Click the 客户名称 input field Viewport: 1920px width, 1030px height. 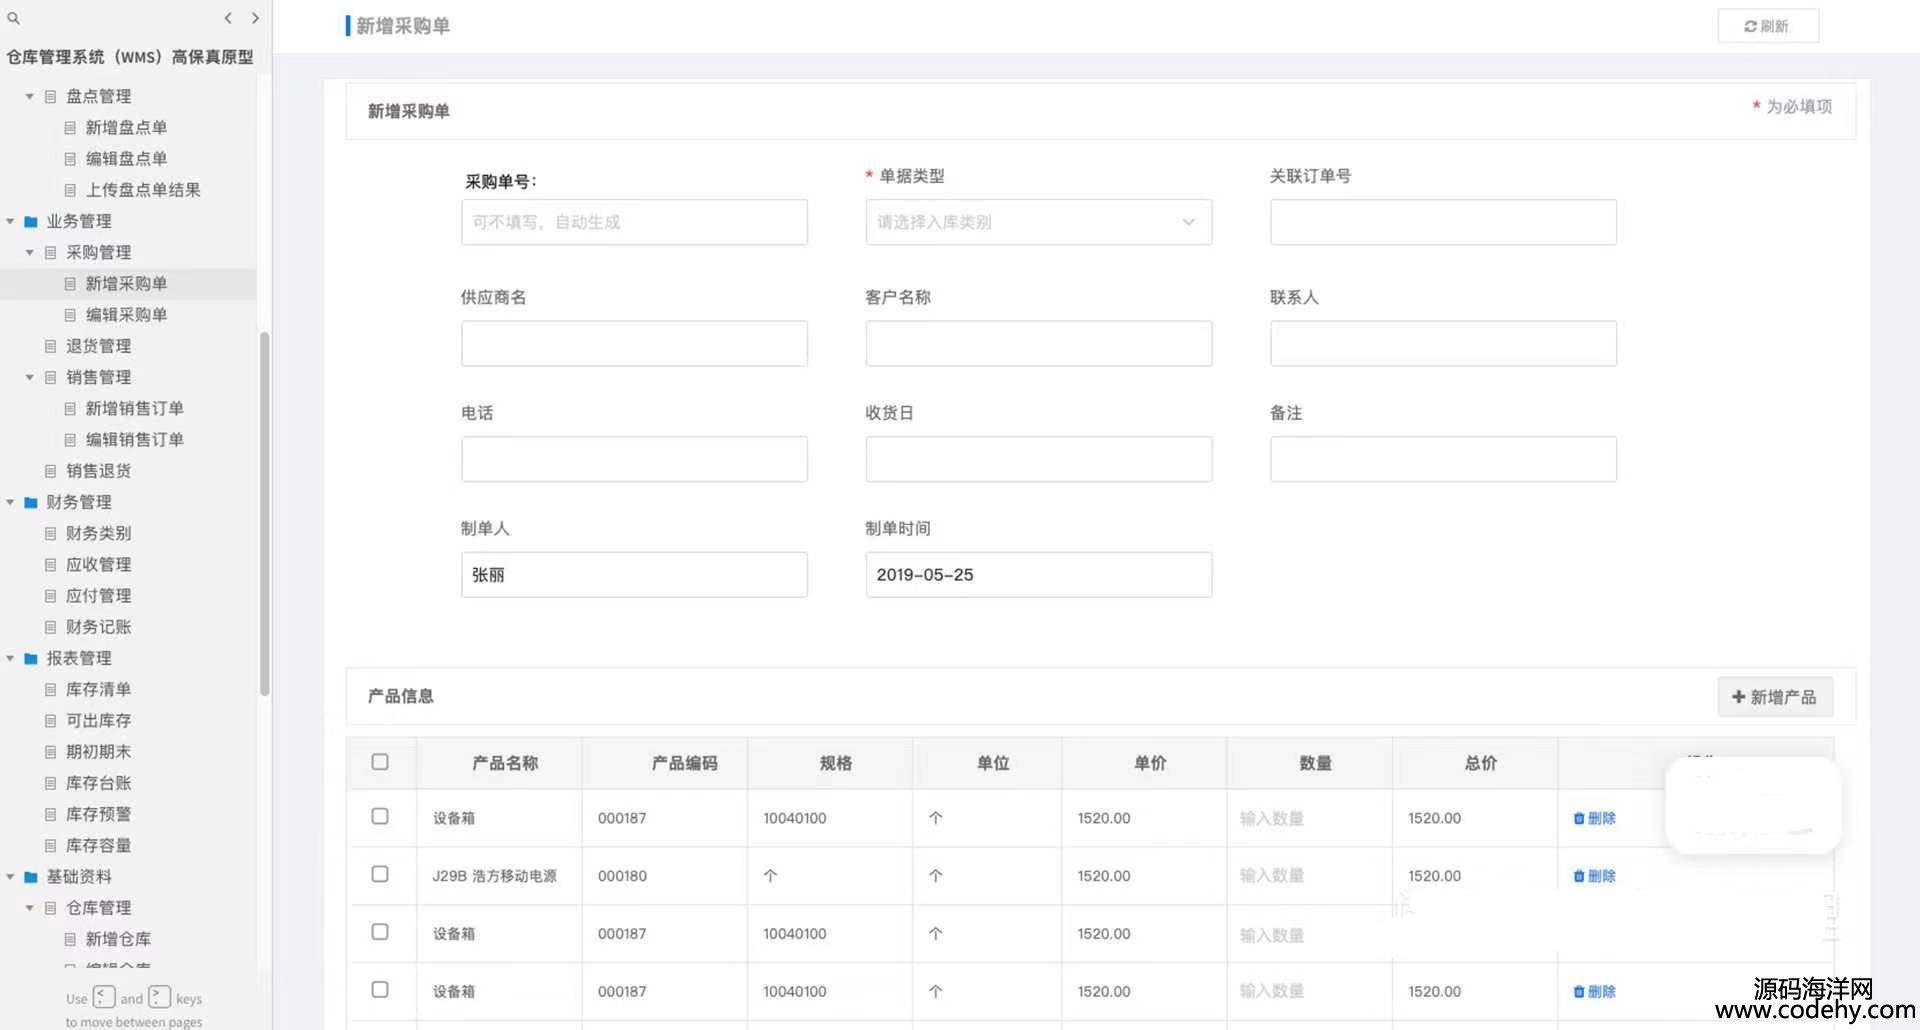pyautogui.click(x=1038, y=343)
